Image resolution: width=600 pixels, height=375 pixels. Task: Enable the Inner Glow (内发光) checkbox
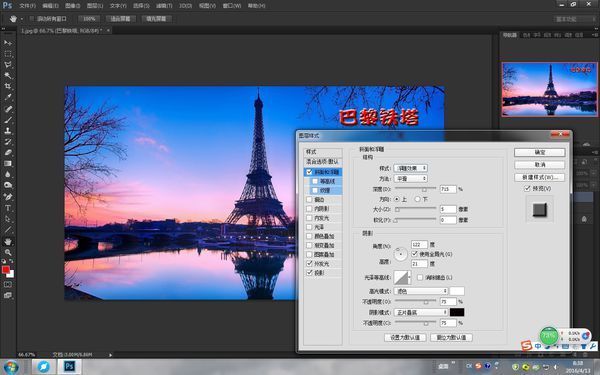(309, 218)
